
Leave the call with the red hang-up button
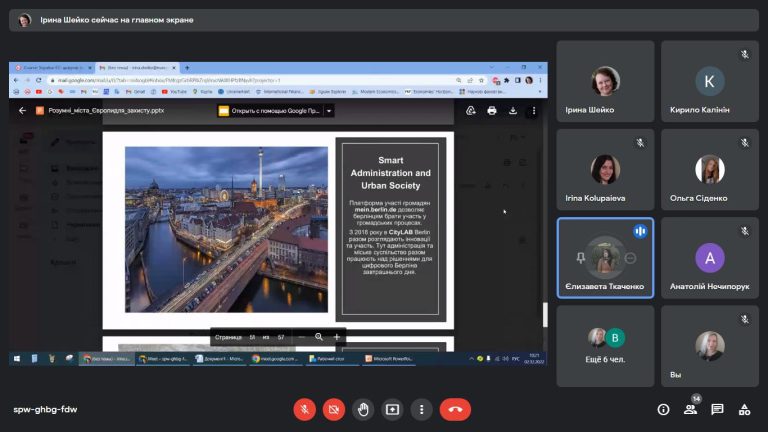pyautogui.click(x=455, y=409)
